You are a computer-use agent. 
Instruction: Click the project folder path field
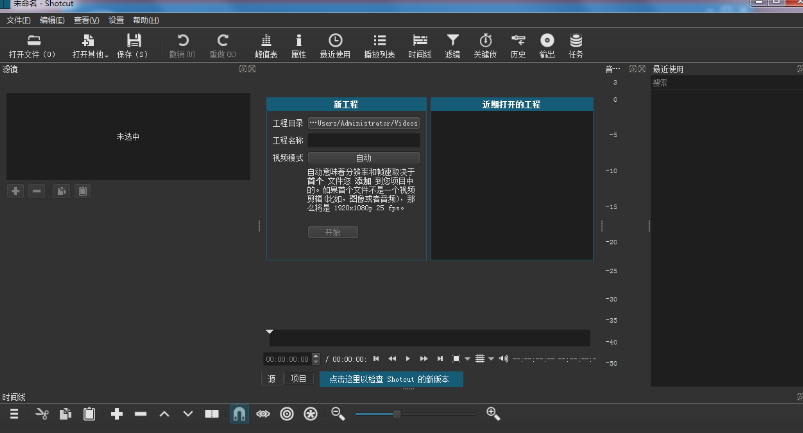coord(364,123)
